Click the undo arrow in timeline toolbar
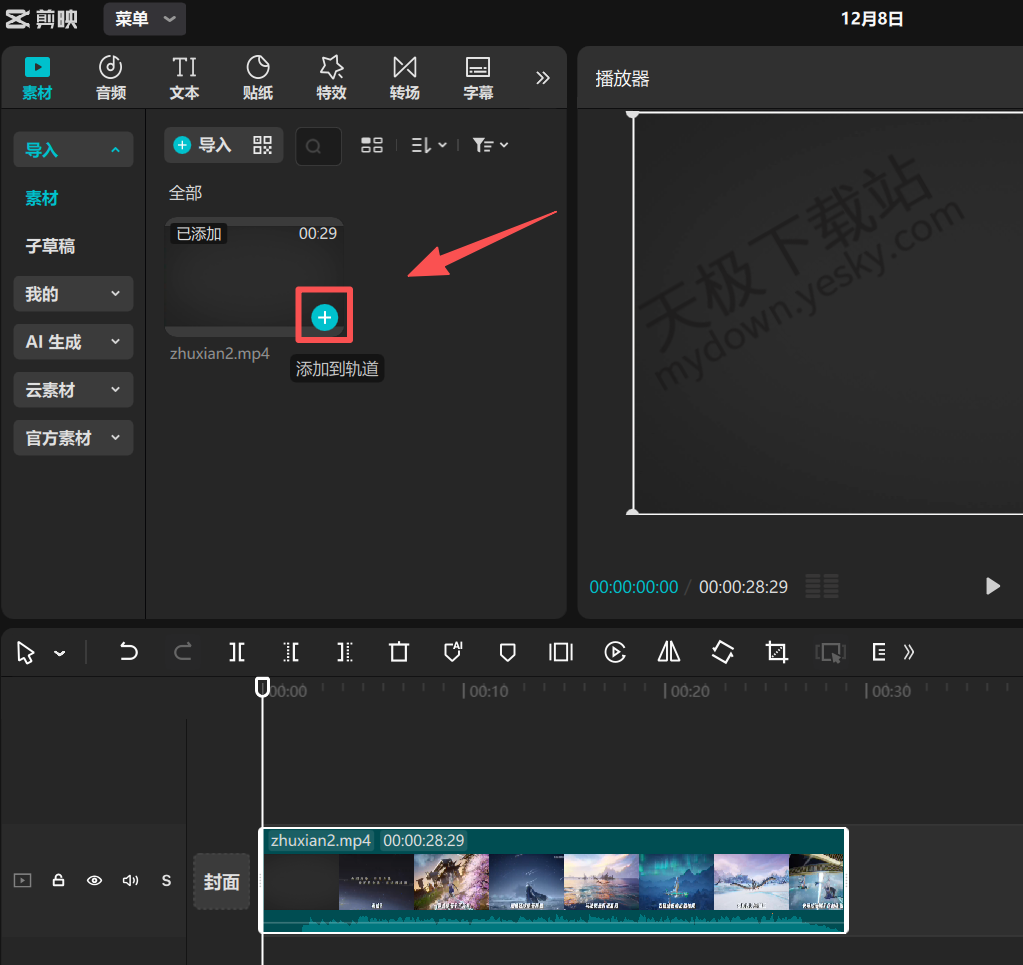 128,652
